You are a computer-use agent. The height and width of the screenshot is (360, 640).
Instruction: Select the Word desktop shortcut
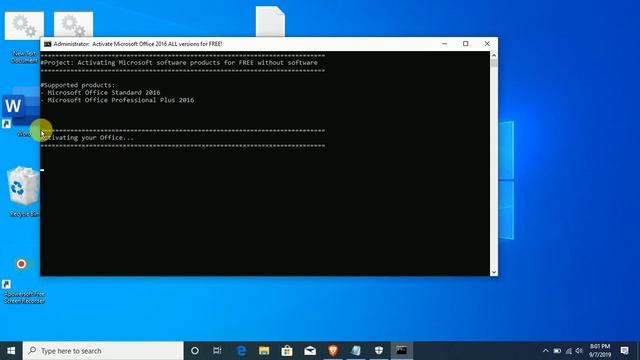pyautogui.click(x=20, y=111)
